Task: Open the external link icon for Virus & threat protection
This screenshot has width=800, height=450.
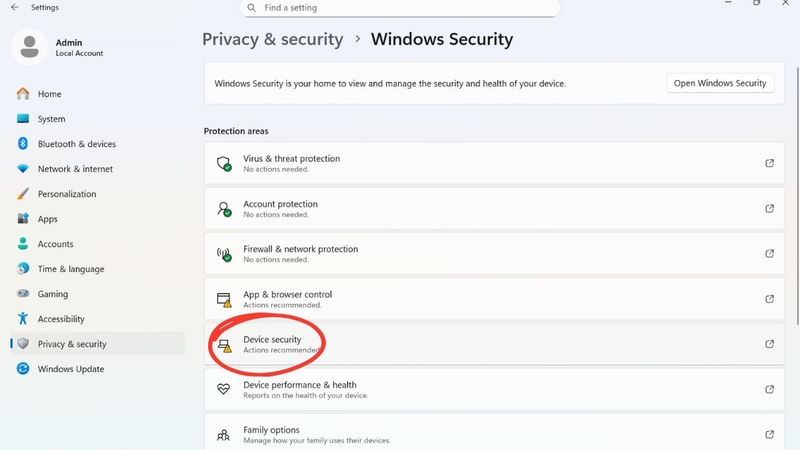Action: [x=769, y=163]
